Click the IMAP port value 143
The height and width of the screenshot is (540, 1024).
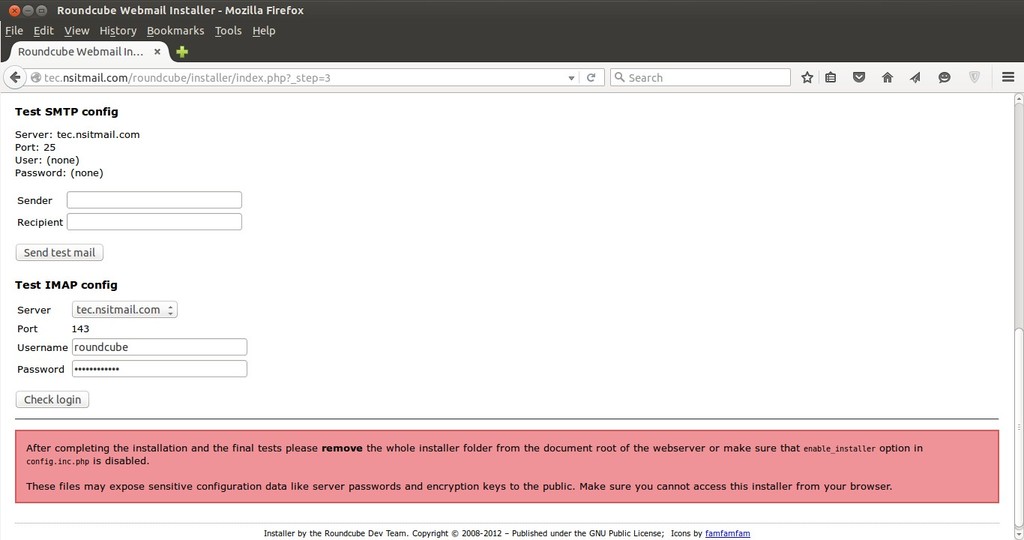[x=80, y=329]
